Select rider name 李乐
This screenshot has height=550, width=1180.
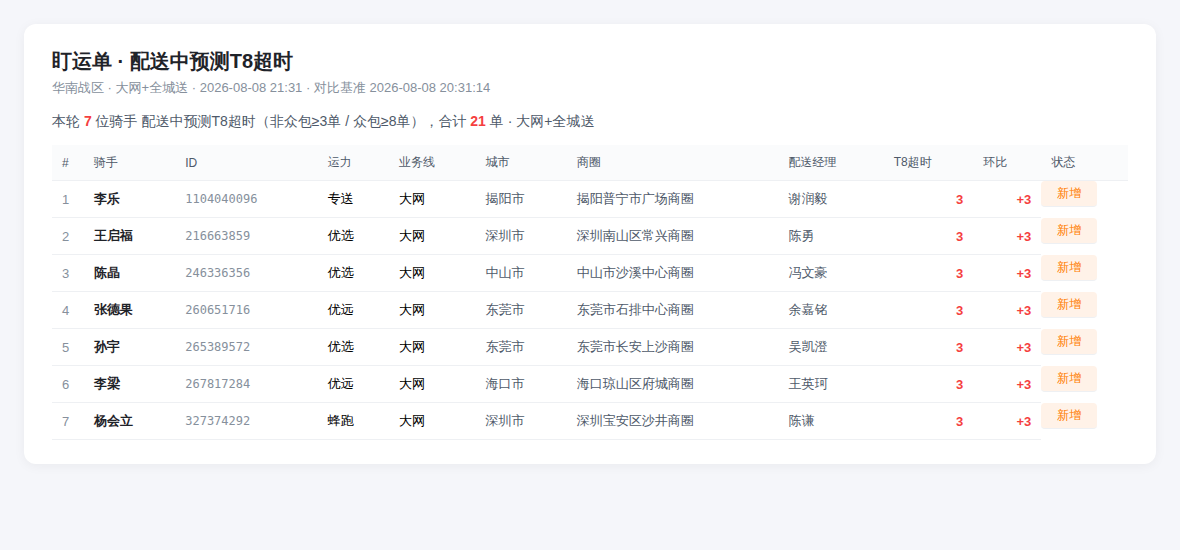106,199
